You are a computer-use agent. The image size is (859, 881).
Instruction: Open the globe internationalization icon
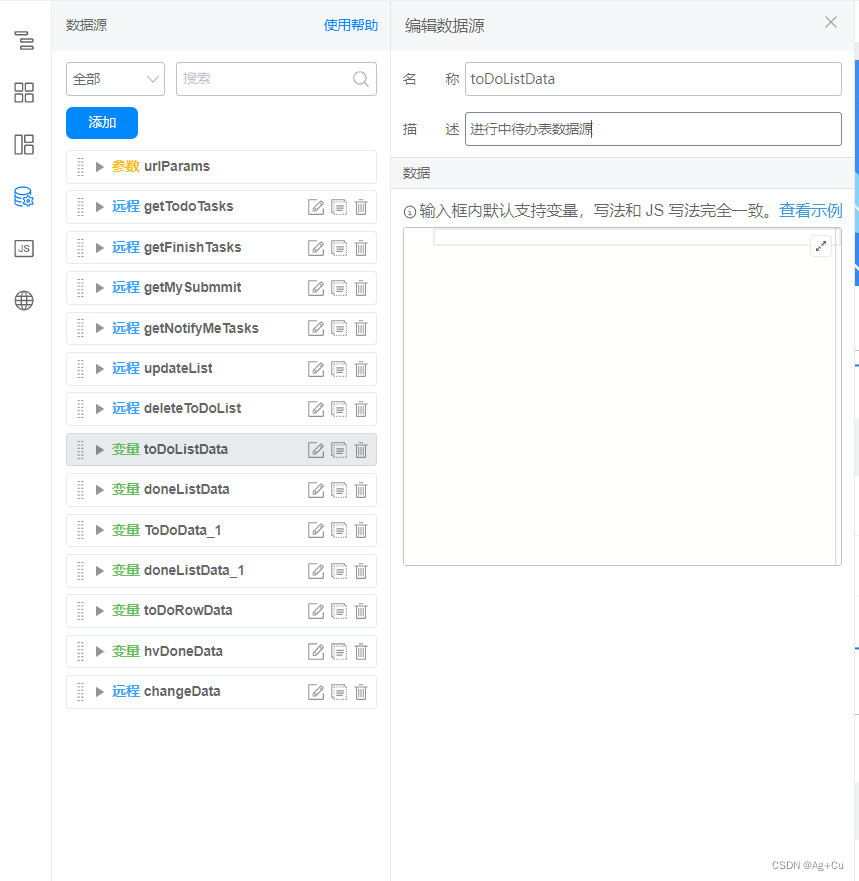click(24, 301)
